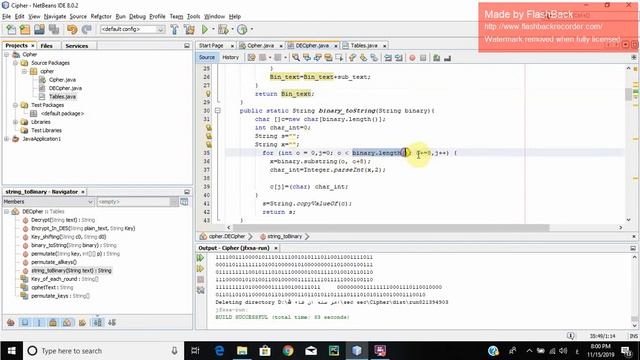Image resolution: width=640 pixels, height=360 pixels.
Task: Click the Re-run green arrows icon in Output
Action: 200,258
